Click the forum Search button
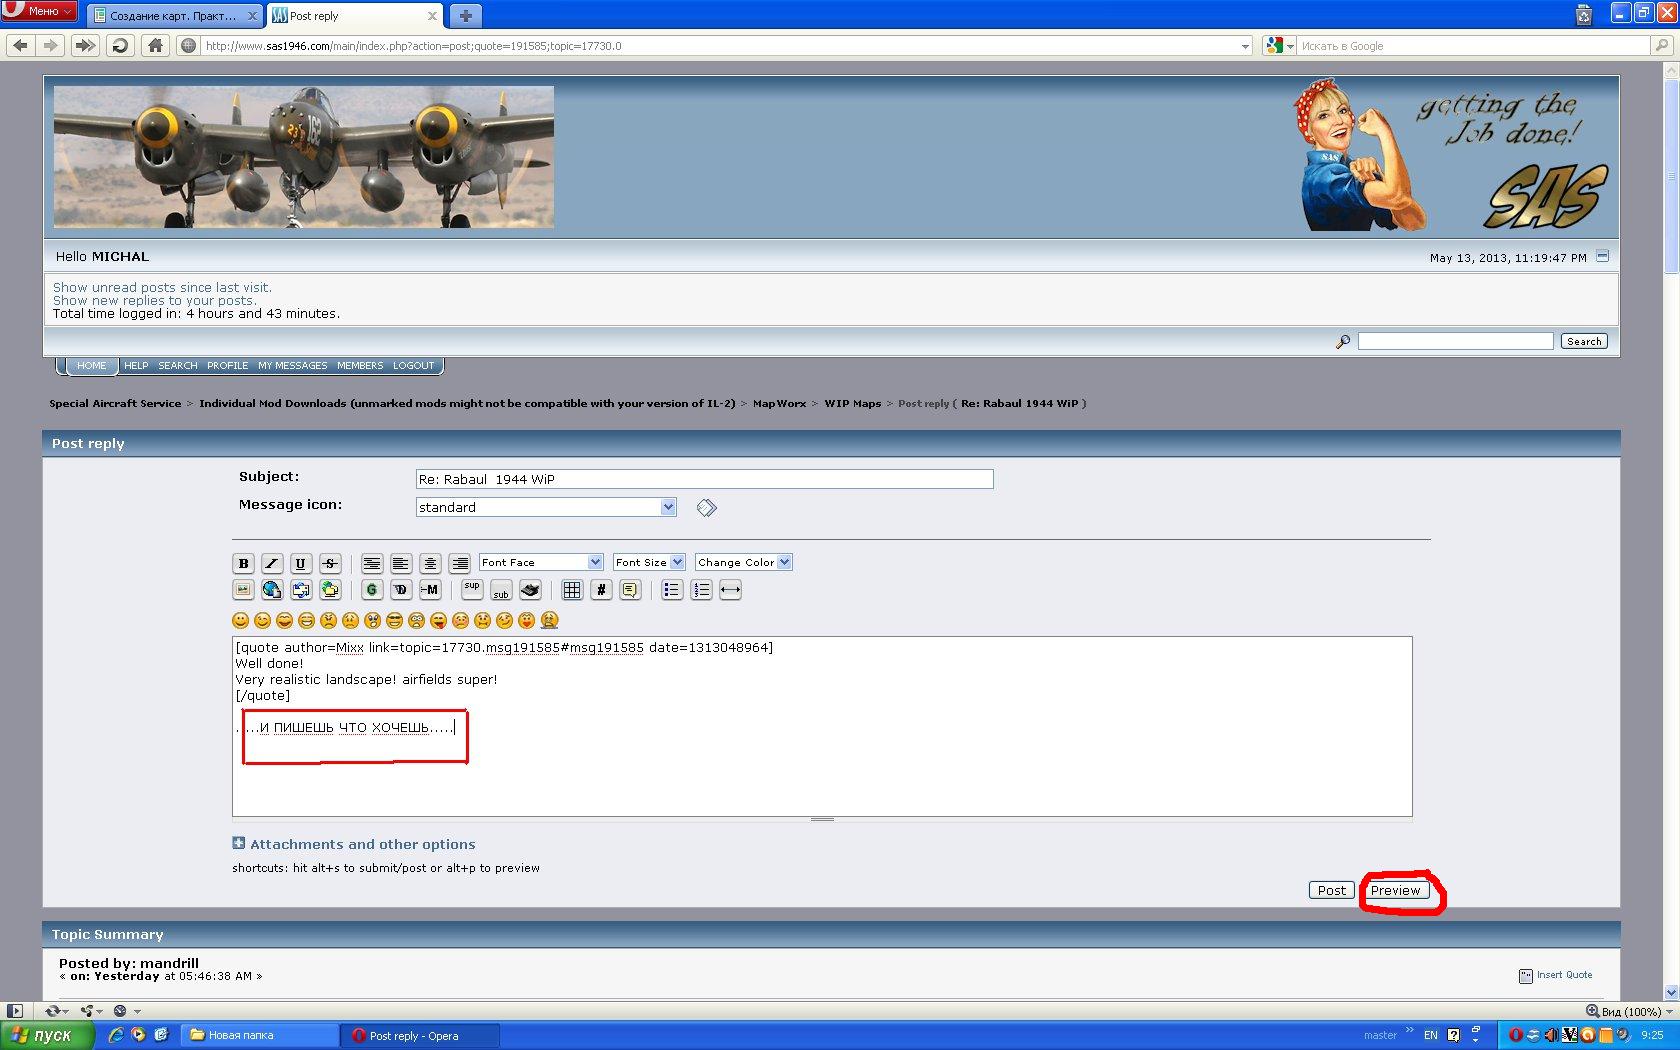 (x=1584, y=341)
